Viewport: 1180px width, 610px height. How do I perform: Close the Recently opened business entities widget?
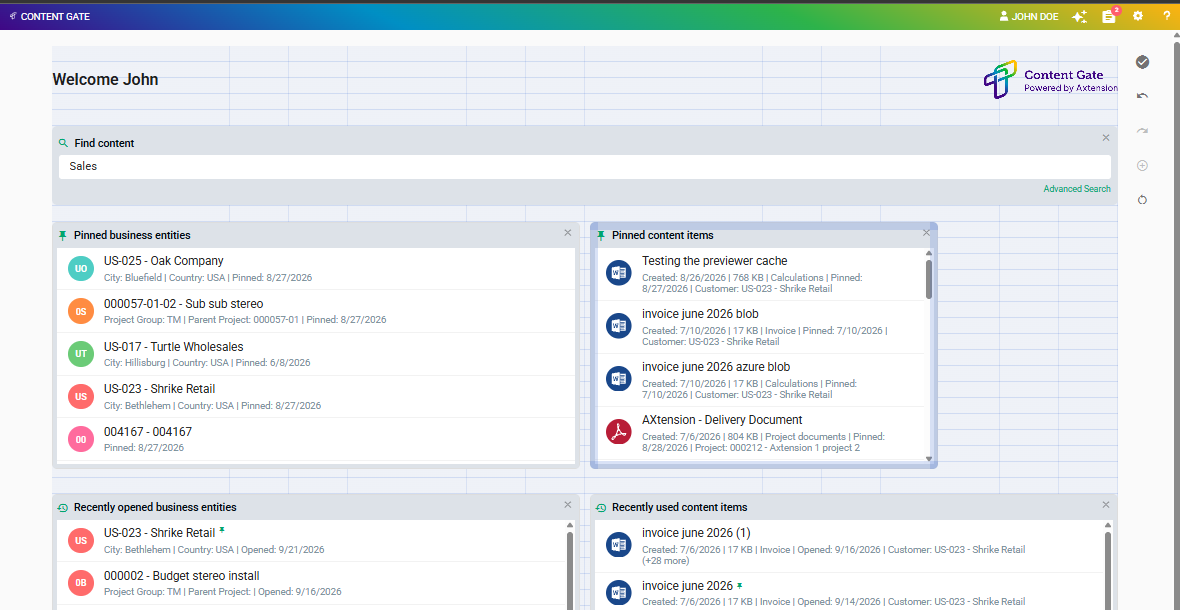pos(567,505)
